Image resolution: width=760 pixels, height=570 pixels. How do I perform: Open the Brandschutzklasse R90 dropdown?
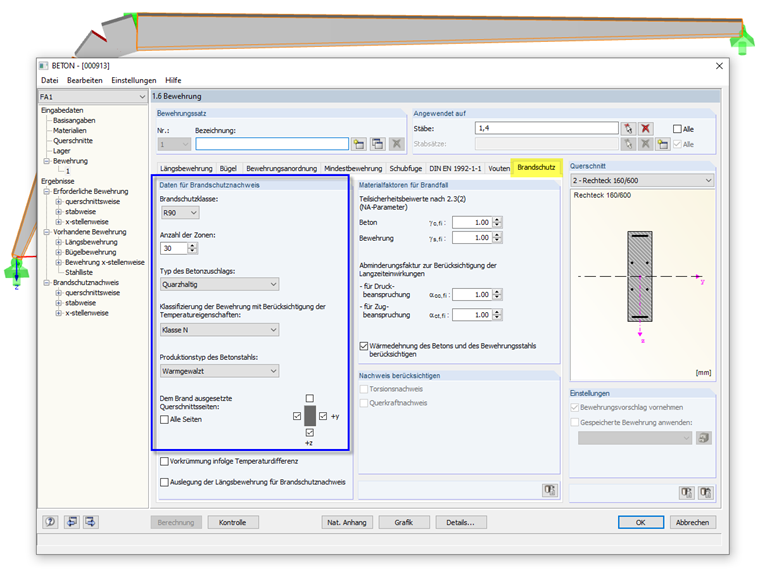click(x=180, y=213)
